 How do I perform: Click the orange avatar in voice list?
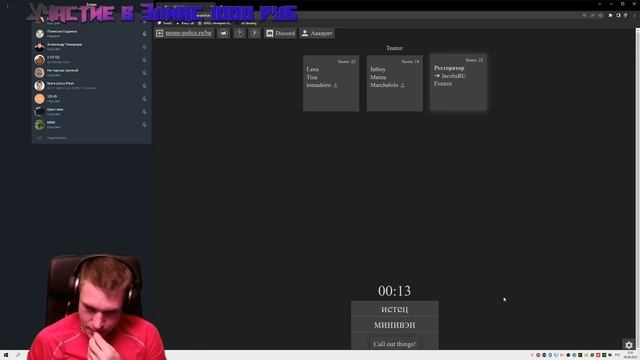40,99
